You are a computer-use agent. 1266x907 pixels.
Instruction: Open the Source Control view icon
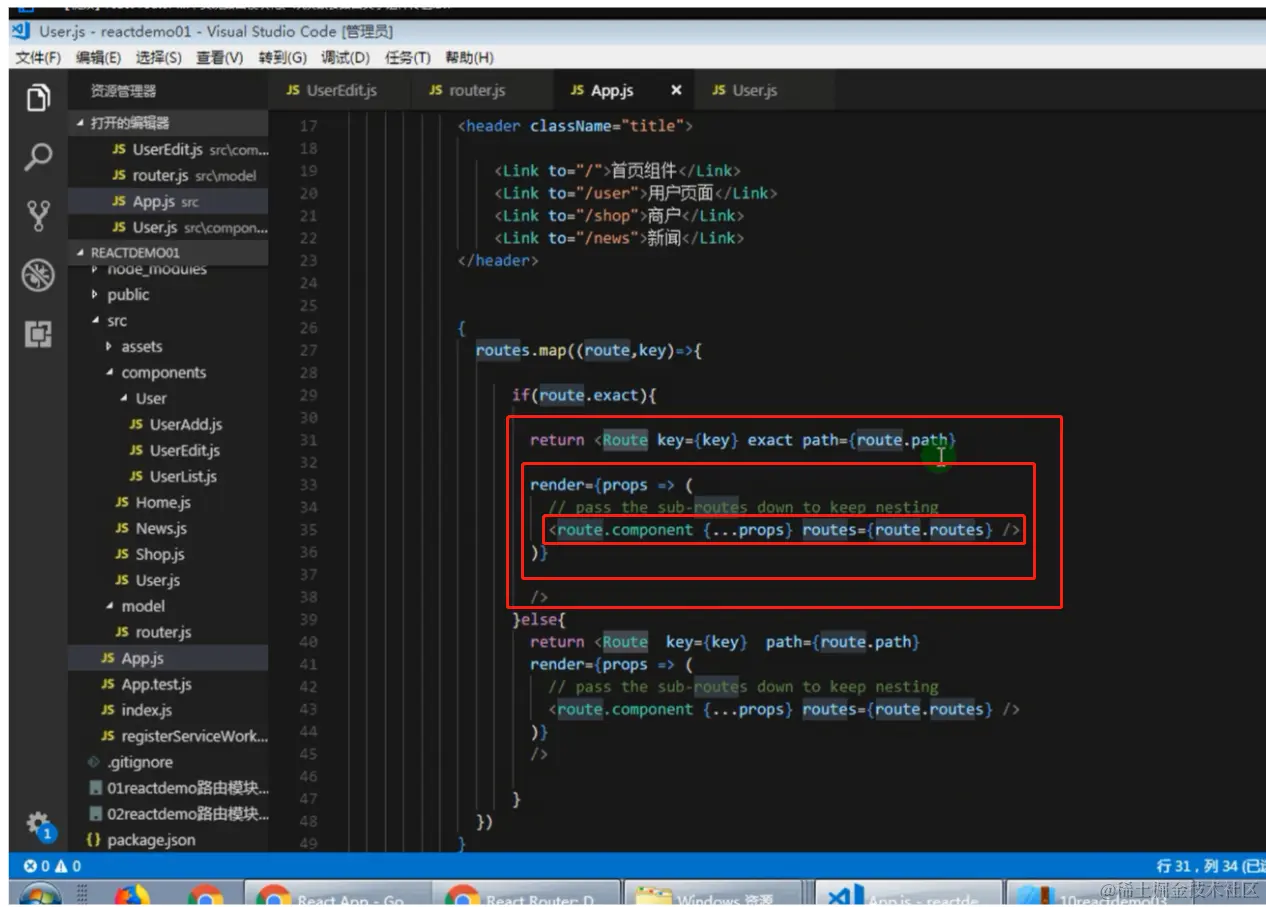[38, 215]
